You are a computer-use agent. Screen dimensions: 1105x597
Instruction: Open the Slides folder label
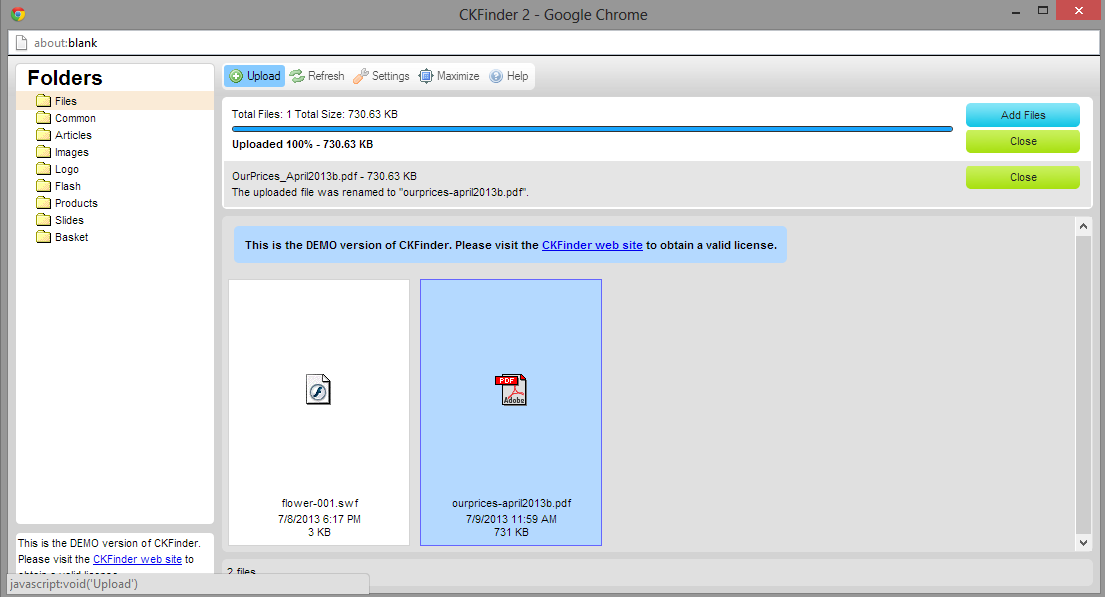point(69,220)
